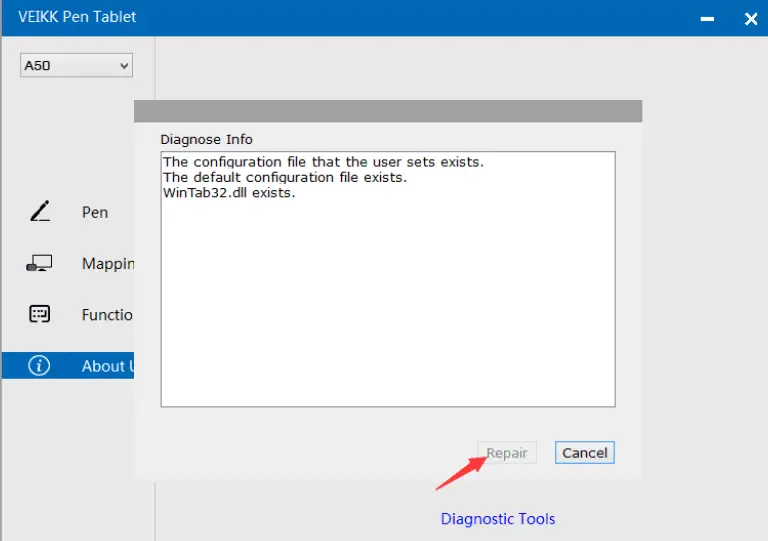The height and width of the screenshot is (541, 768).
Task: Click the 'Diagnose Info' label
Action: (x=206, y=140)
